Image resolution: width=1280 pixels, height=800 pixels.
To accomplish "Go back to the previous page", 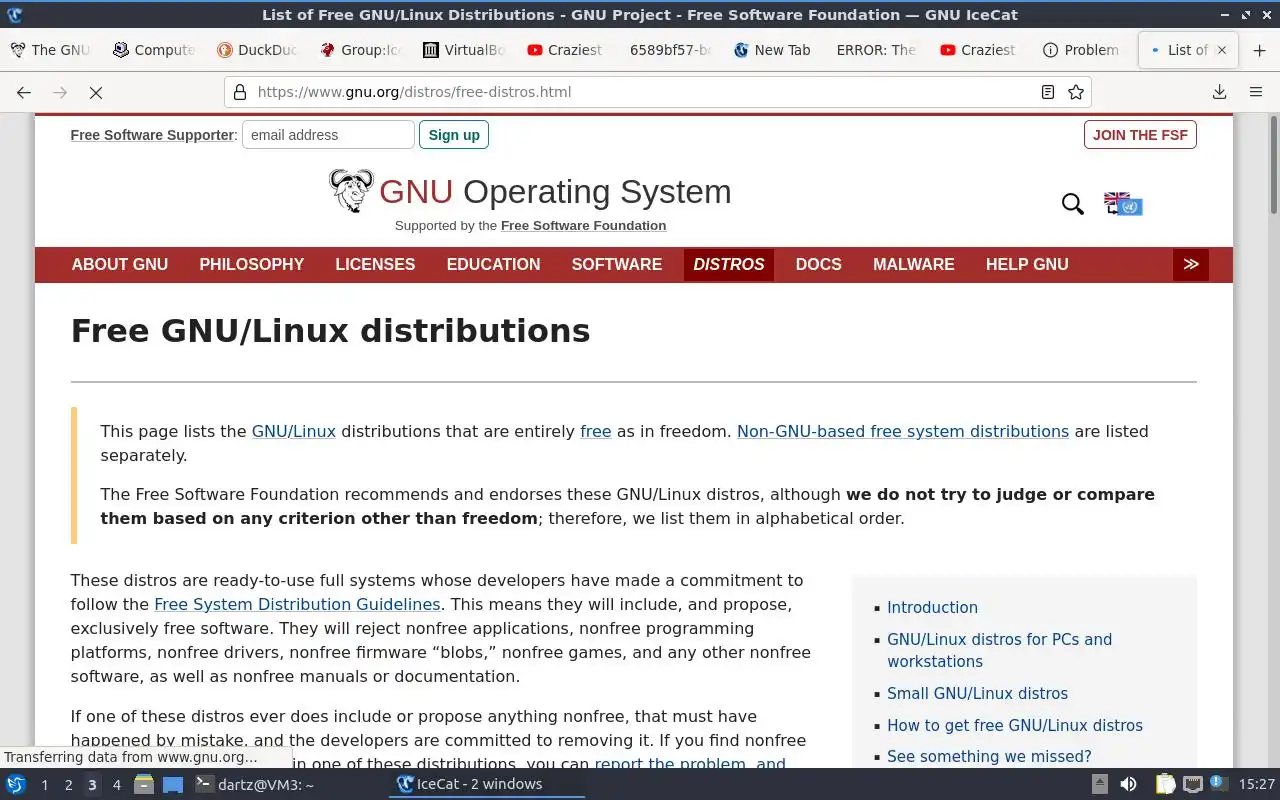I will 24,92.
